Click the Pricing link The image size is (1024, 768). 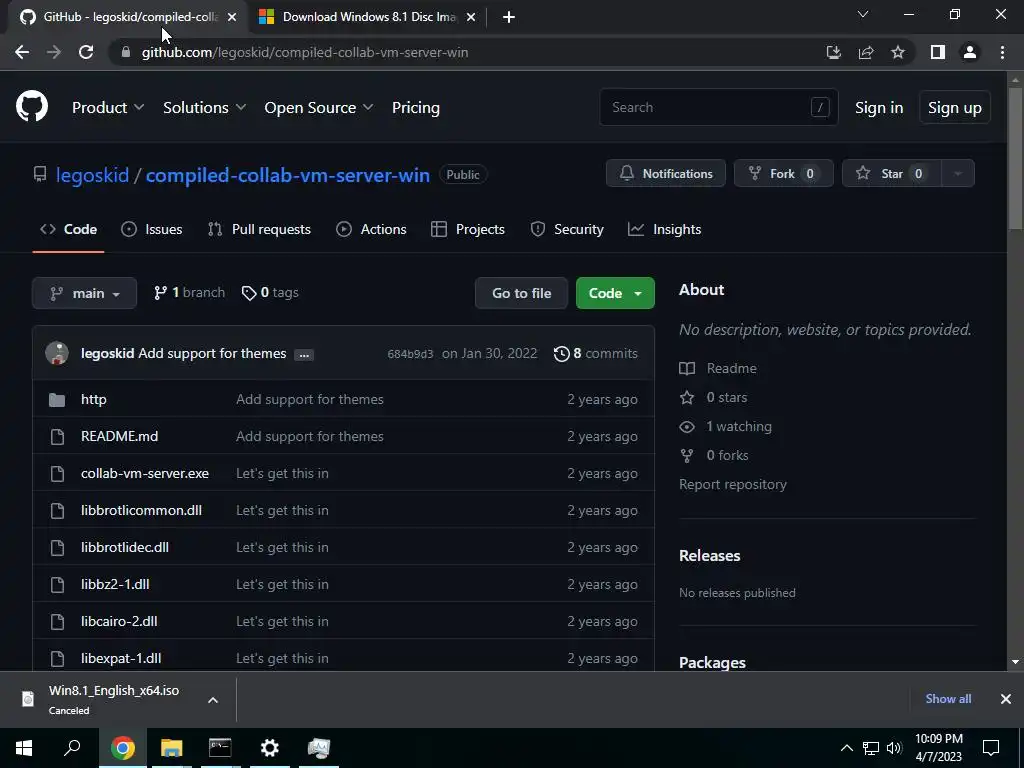point(416,108)
